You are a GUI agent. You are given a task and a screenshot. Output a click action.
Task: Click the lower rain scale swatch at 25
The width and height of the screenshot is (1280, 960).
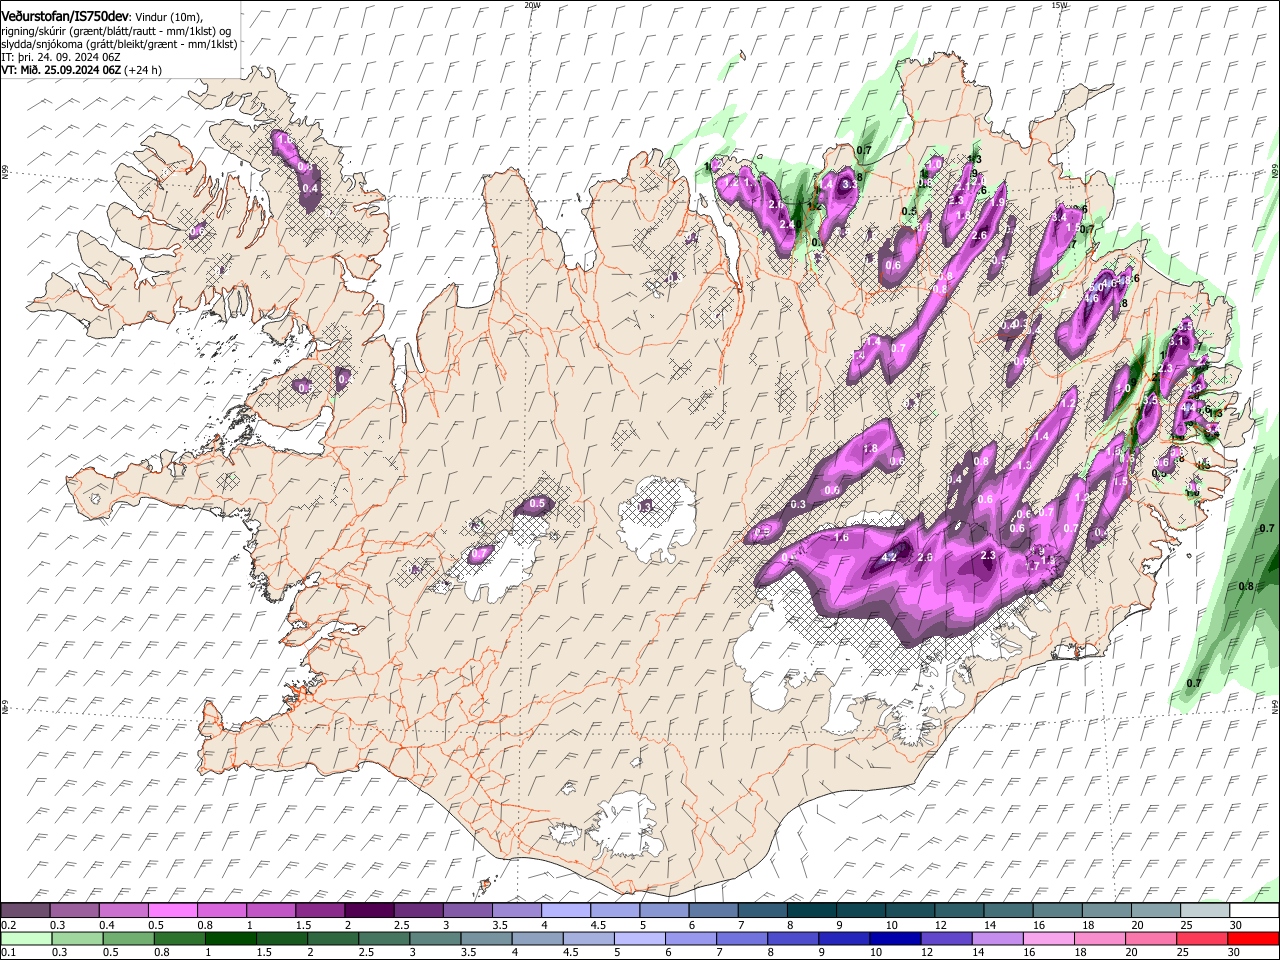(1201, 938)
